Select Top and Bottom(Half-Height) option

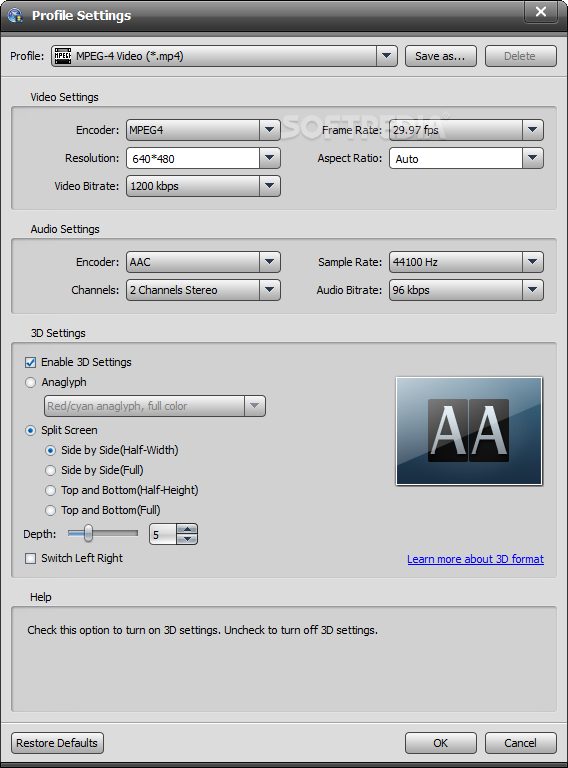click(50, 490)
